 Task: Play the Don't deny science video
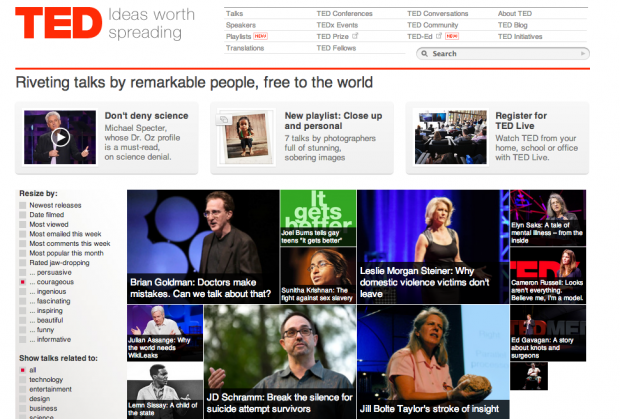[x=60, y=138]
